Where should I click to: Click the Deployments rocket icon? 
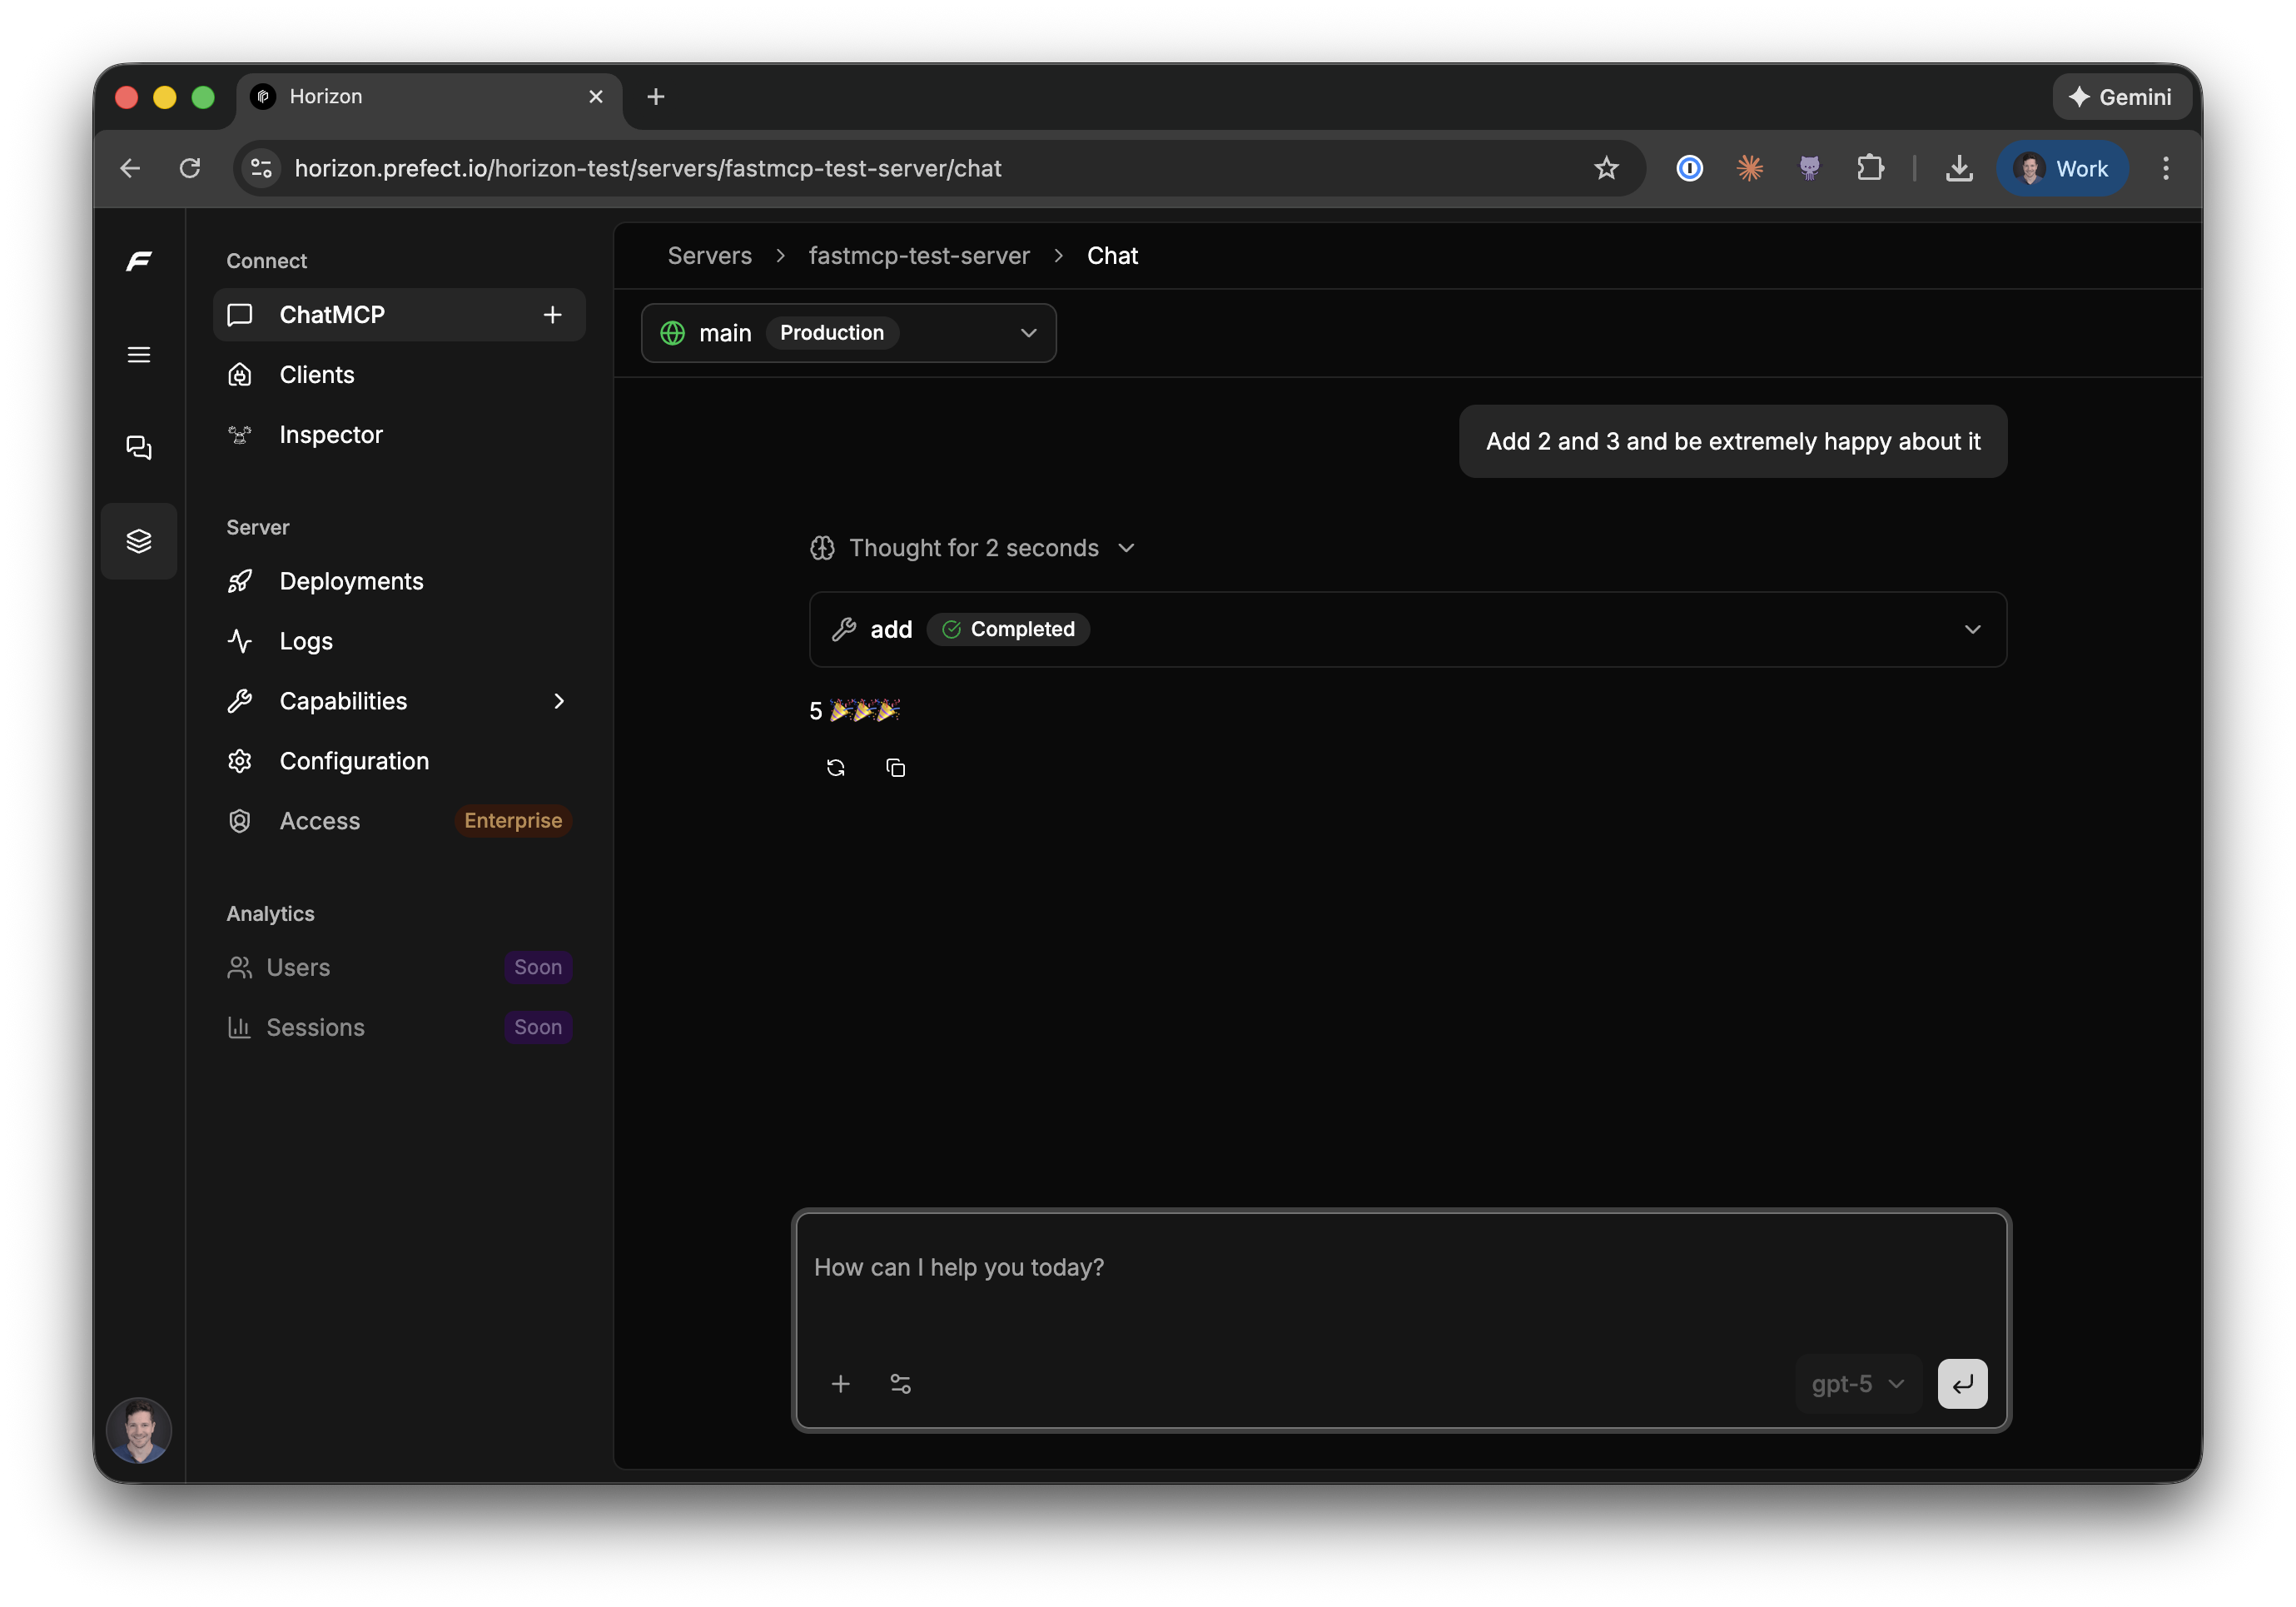coord(241,581)
